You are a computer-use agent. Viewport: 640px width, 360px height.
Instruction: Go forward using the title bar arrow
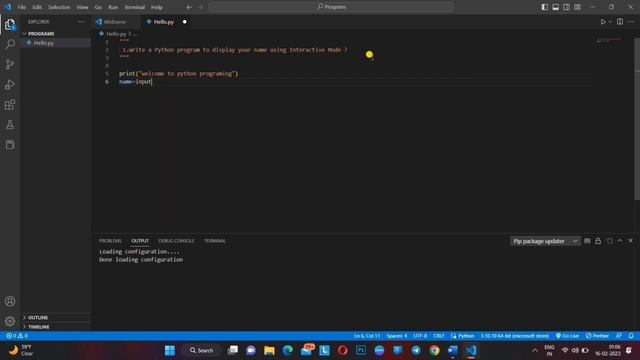(200, 7)
